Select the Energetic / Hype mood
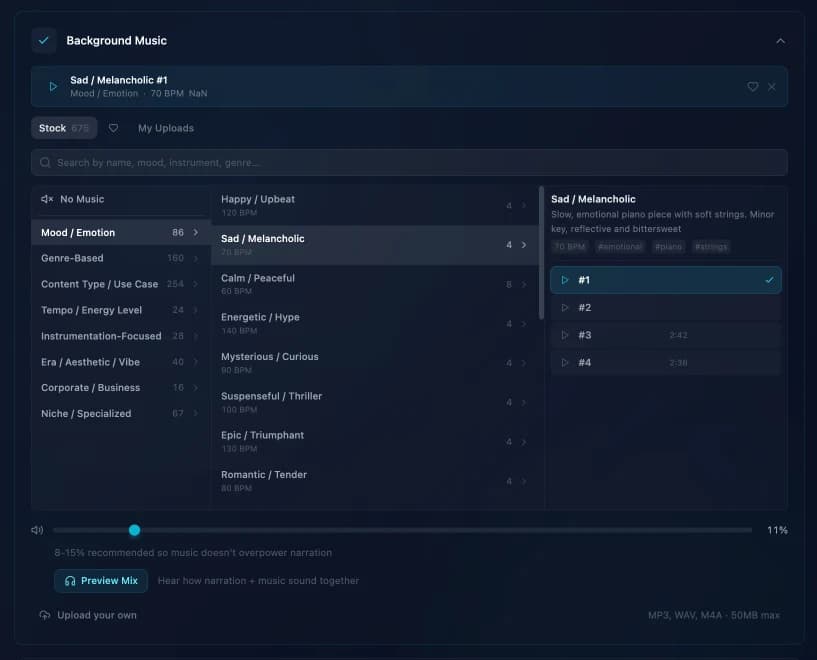This screenshot has width=817, height=660. [x=375, y=323]
